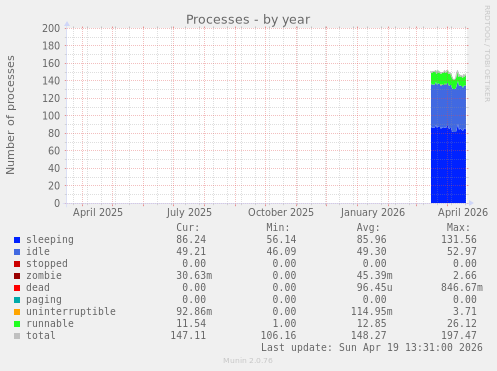Click the idle legend color swatch

click(x=17, y=252)
